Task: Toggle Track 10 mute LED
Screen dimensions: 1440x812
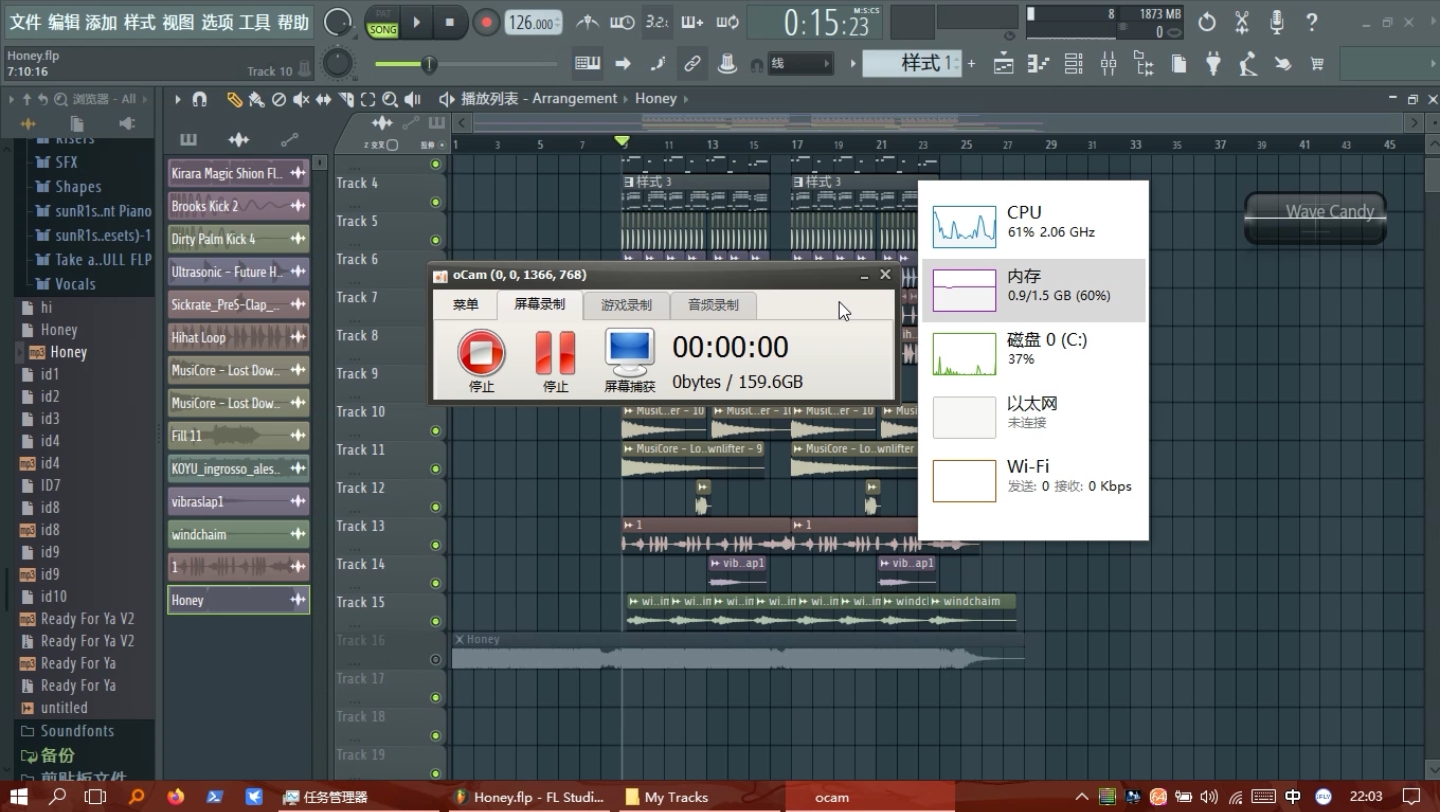Action: click(x=435, y=431)
